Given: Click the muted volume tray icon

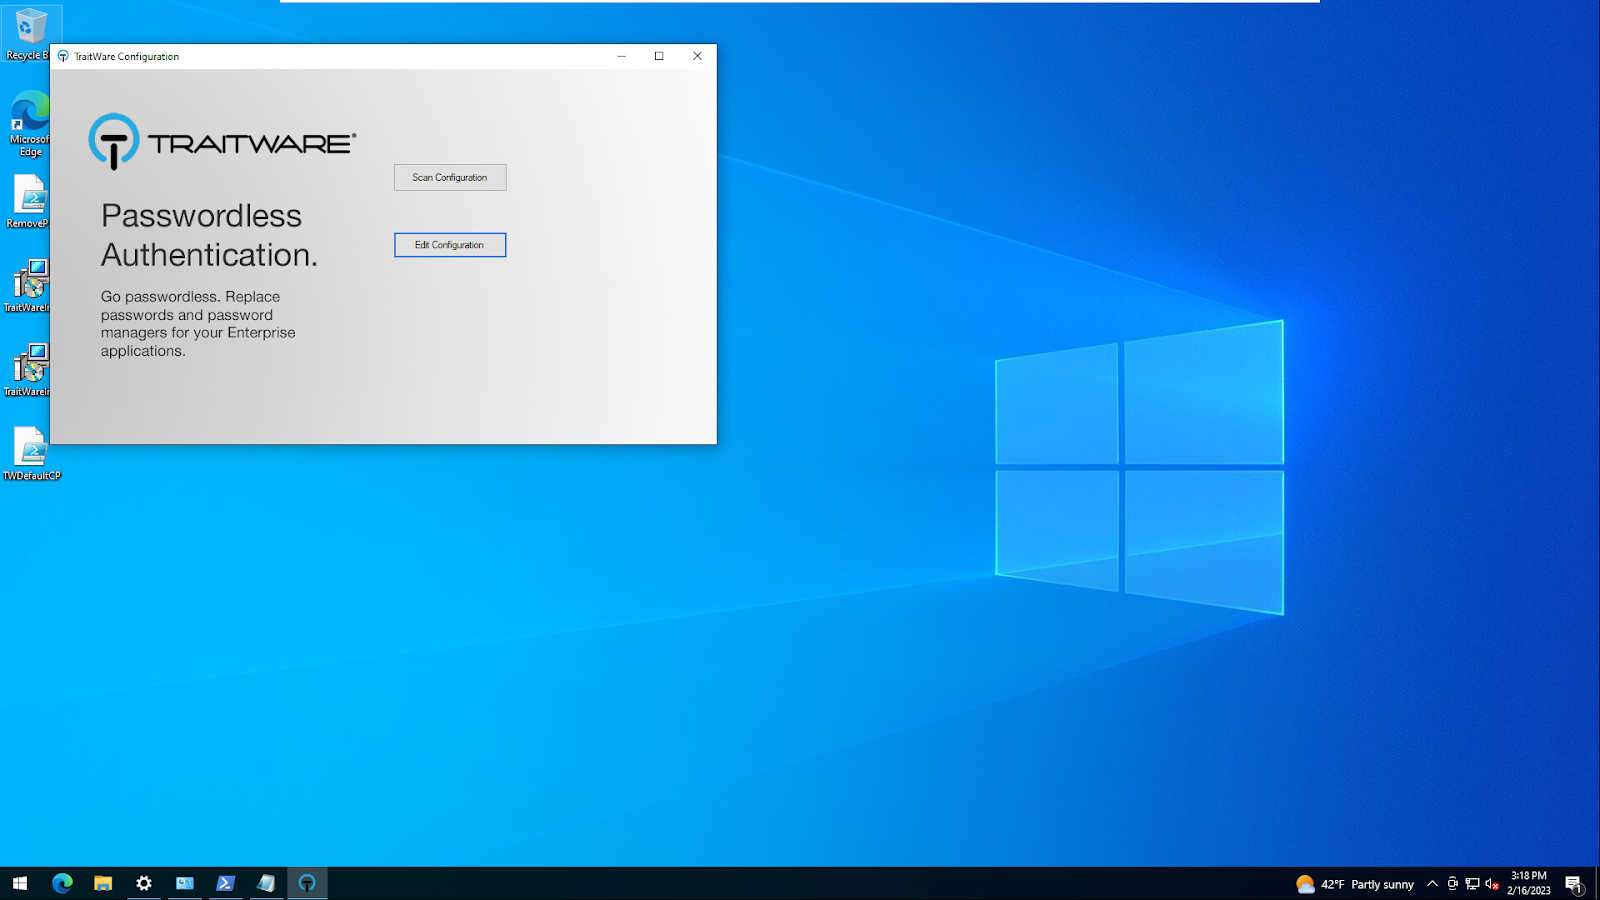Looking at the screenshot, I should coord(1492,884).
